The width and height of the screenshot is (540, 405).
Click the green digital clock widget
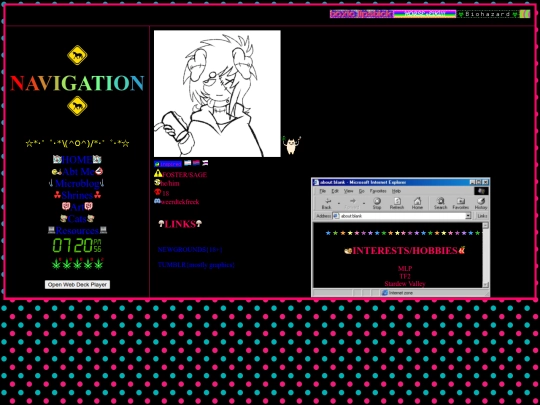(x=77, y=245)
